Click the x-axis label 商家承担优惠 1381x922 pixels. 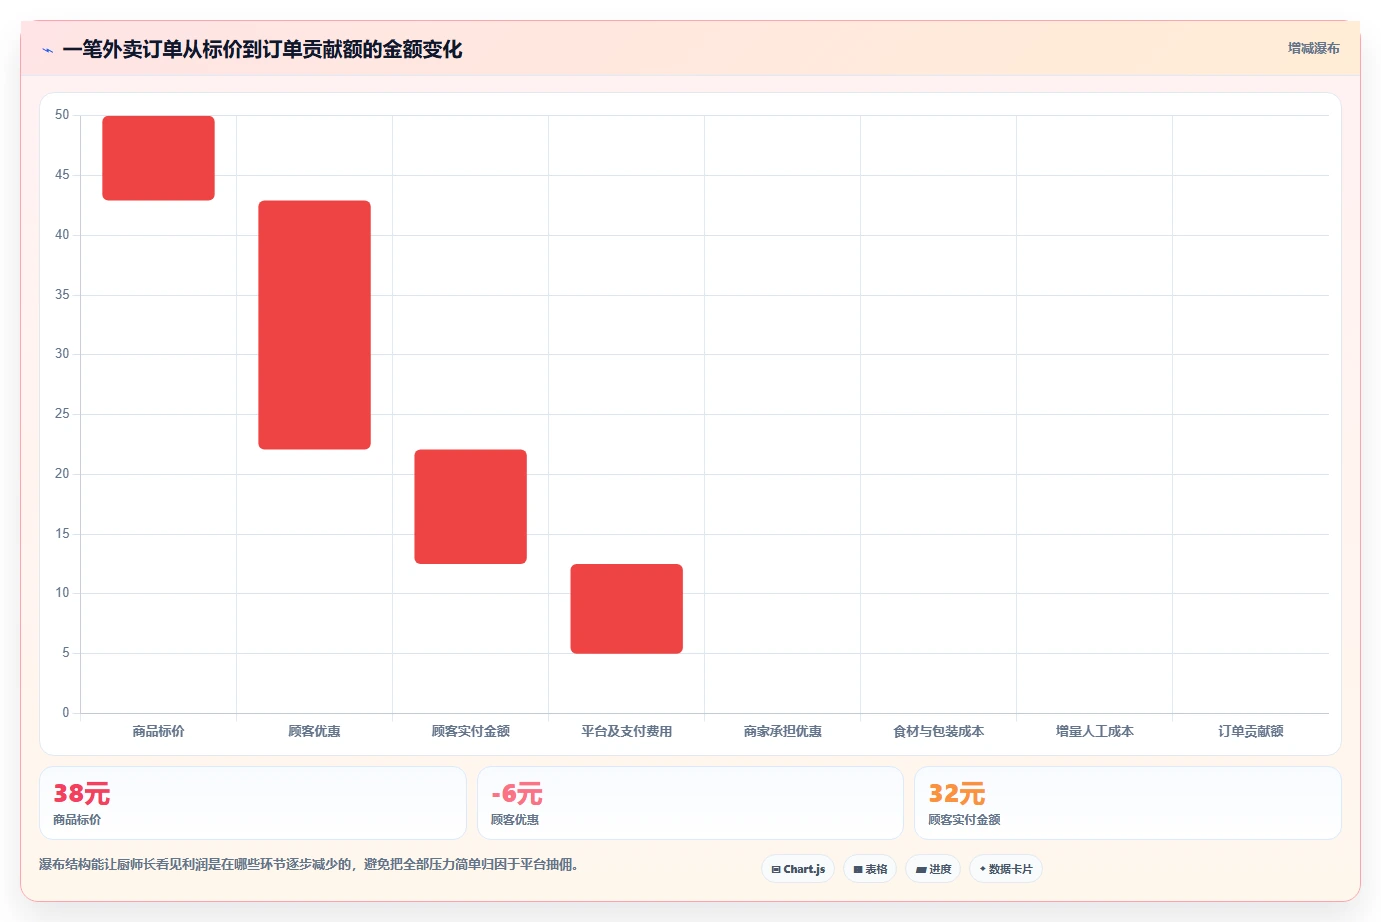[782, 731]
